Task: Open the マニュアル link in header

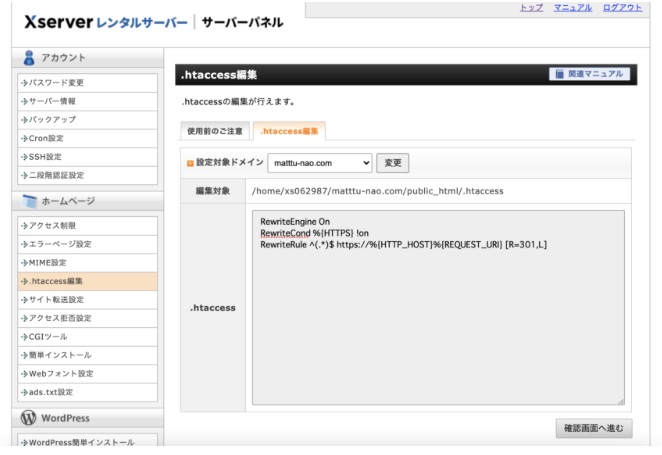Action: [x=573, y=8]
